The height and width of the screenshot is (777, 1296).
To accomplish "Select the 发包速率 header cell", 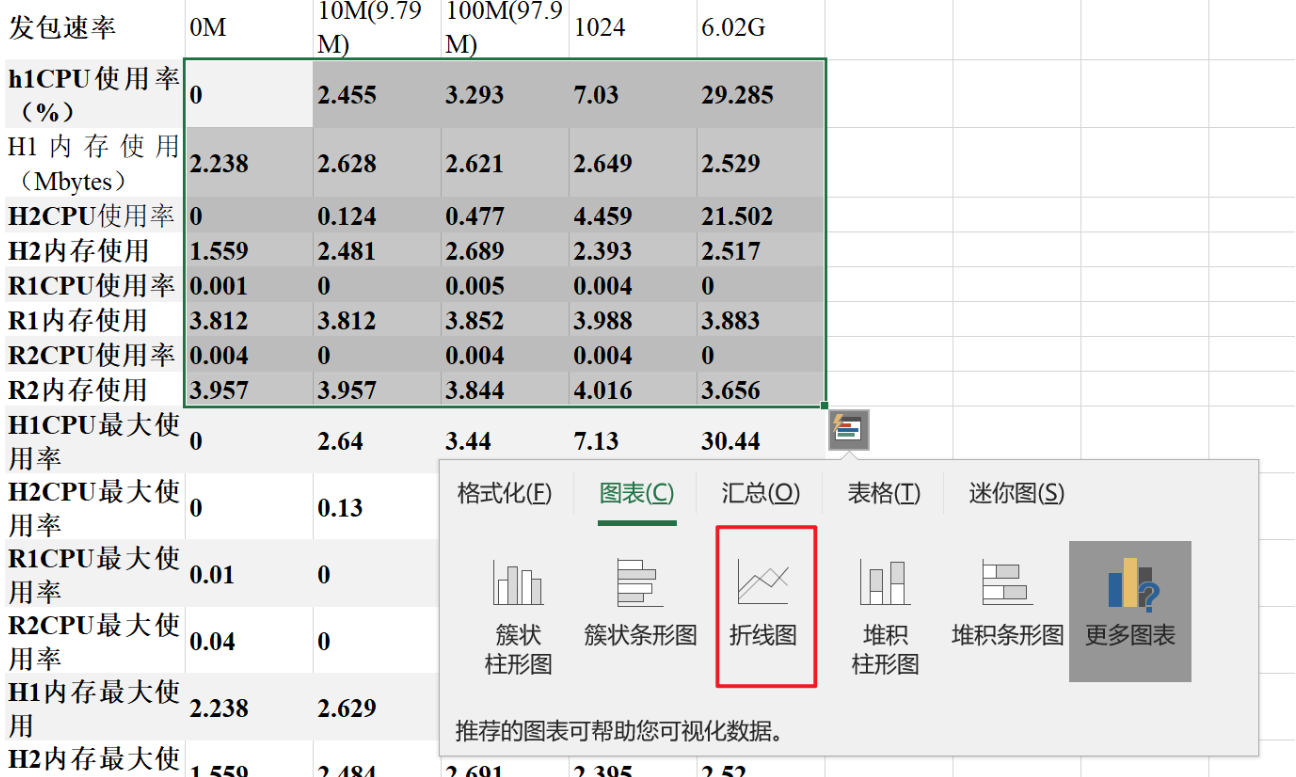I will tap(92, 29).
